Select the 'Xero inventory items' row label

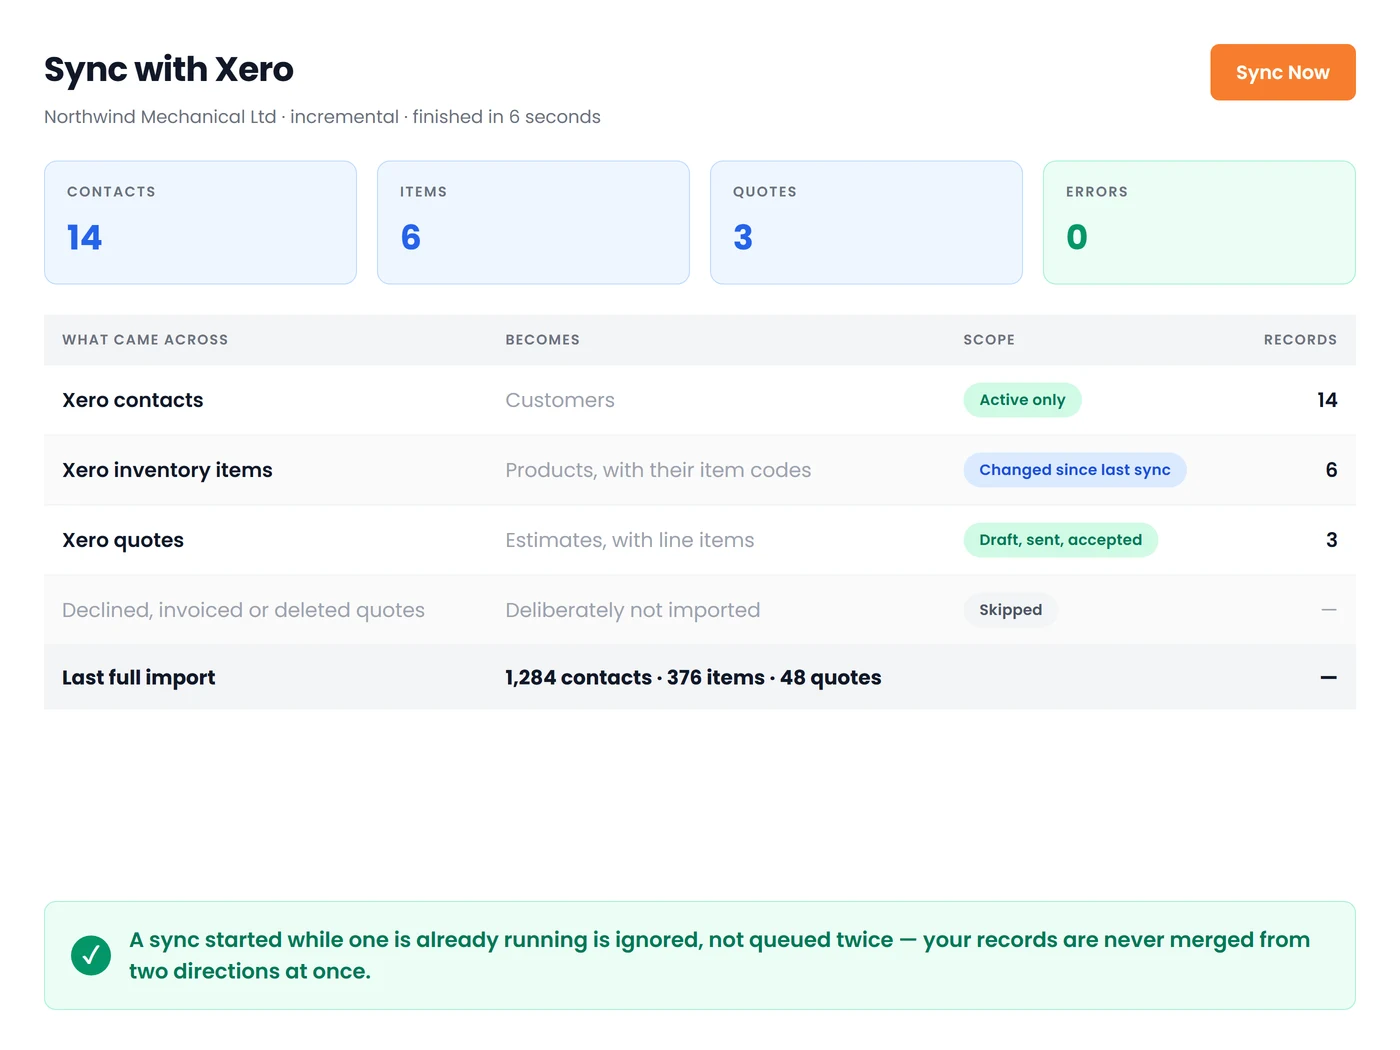point(167,470)
